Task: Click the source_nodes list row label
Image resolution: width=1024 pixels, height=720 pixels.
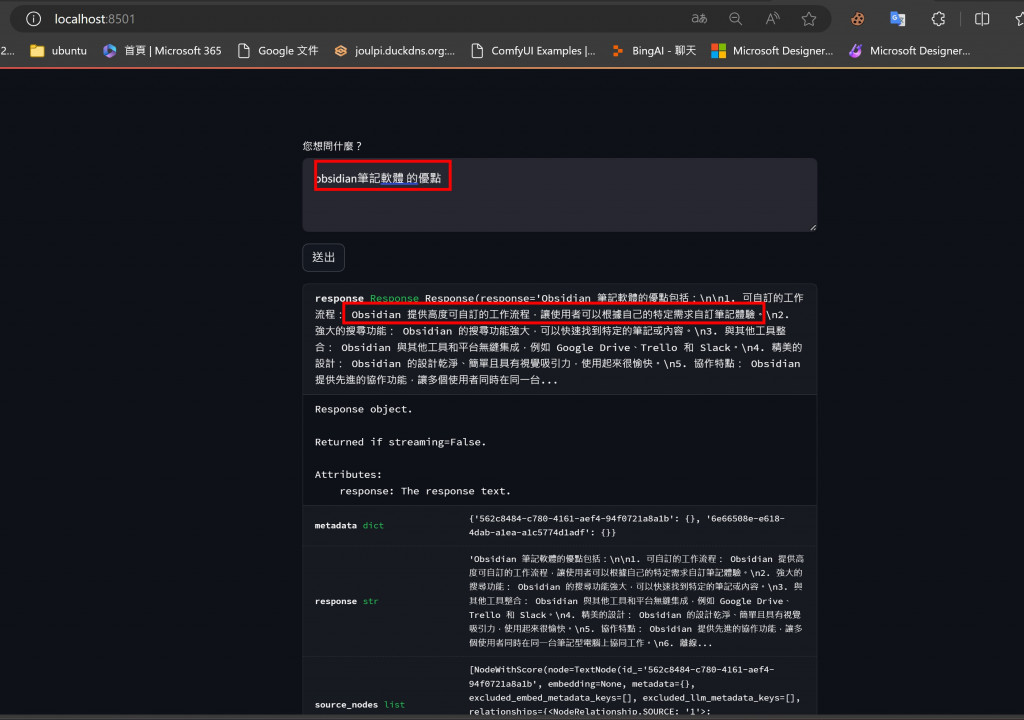Action: (360, 704)
